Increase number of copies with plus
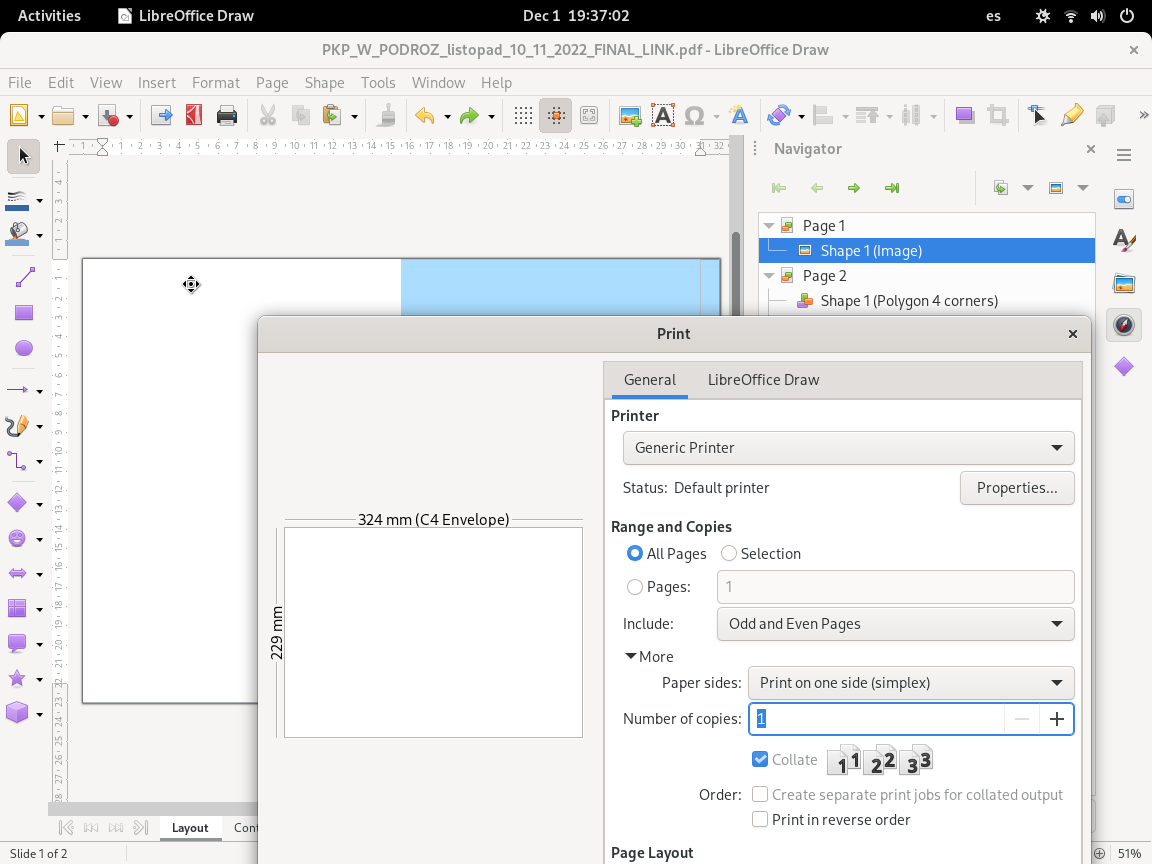This screenshot has height=864, width=1152. coord(1056,719)
